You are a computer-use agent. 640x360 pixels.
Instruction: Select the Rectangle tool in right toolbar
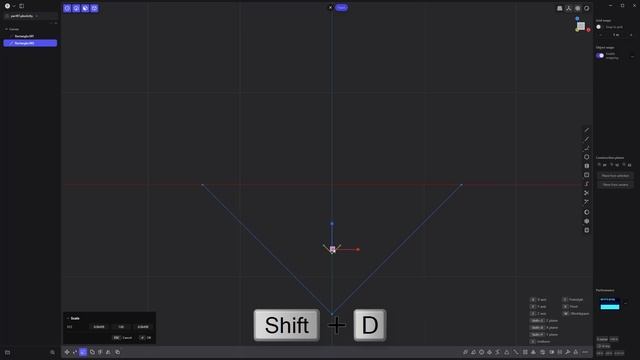(587, 175)
